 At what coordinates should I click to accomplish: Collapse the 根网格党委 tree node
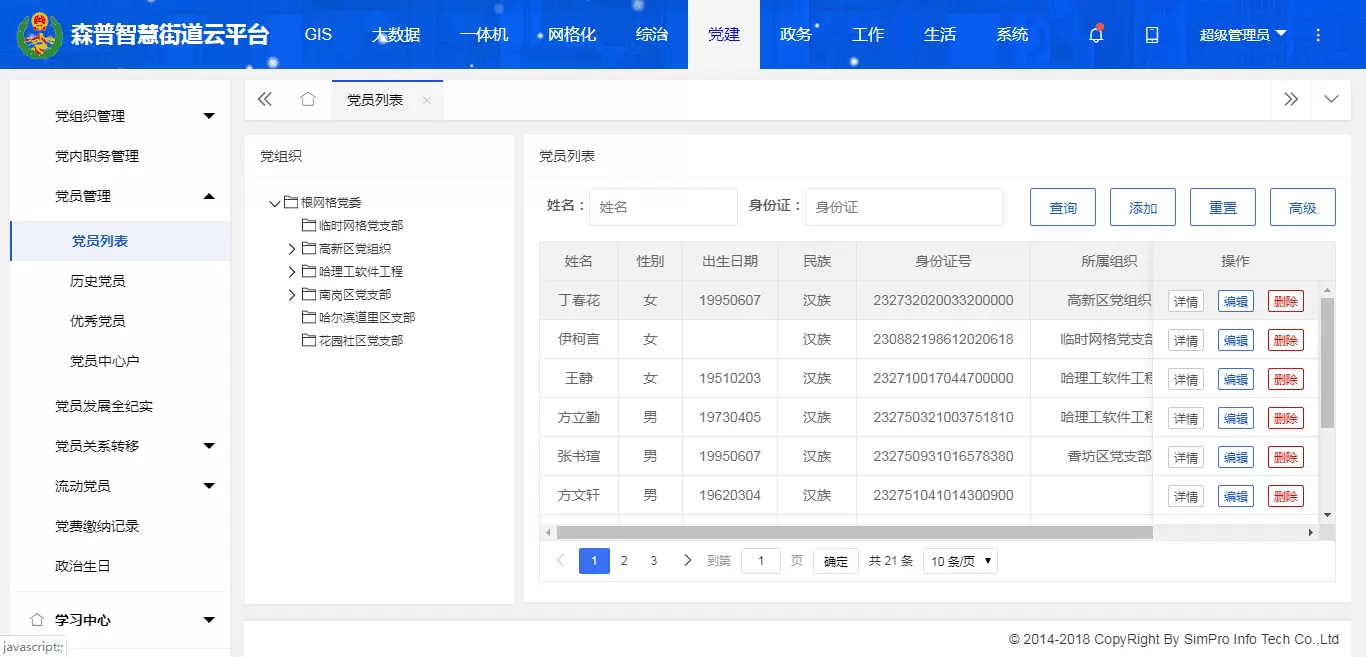coord(275,203)
